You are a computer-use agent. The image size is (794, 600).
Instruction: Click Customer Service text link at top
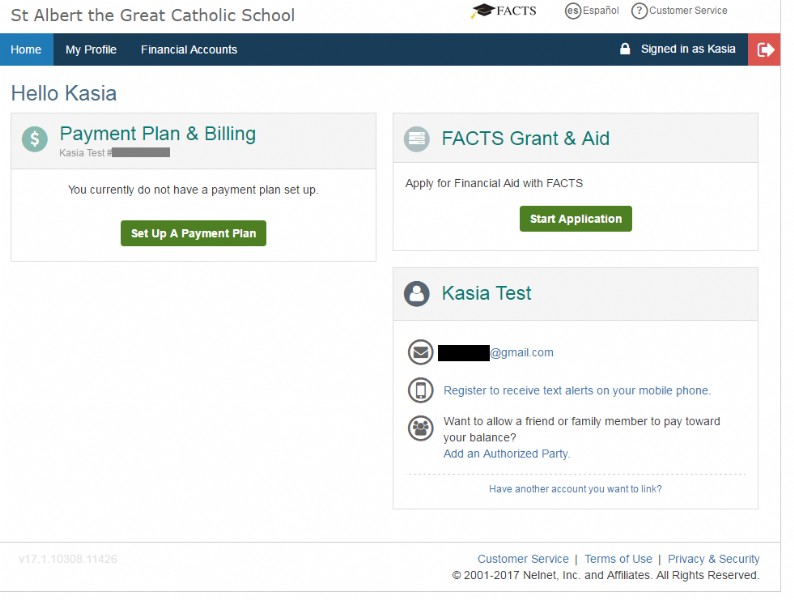click(x=688, y=11)
